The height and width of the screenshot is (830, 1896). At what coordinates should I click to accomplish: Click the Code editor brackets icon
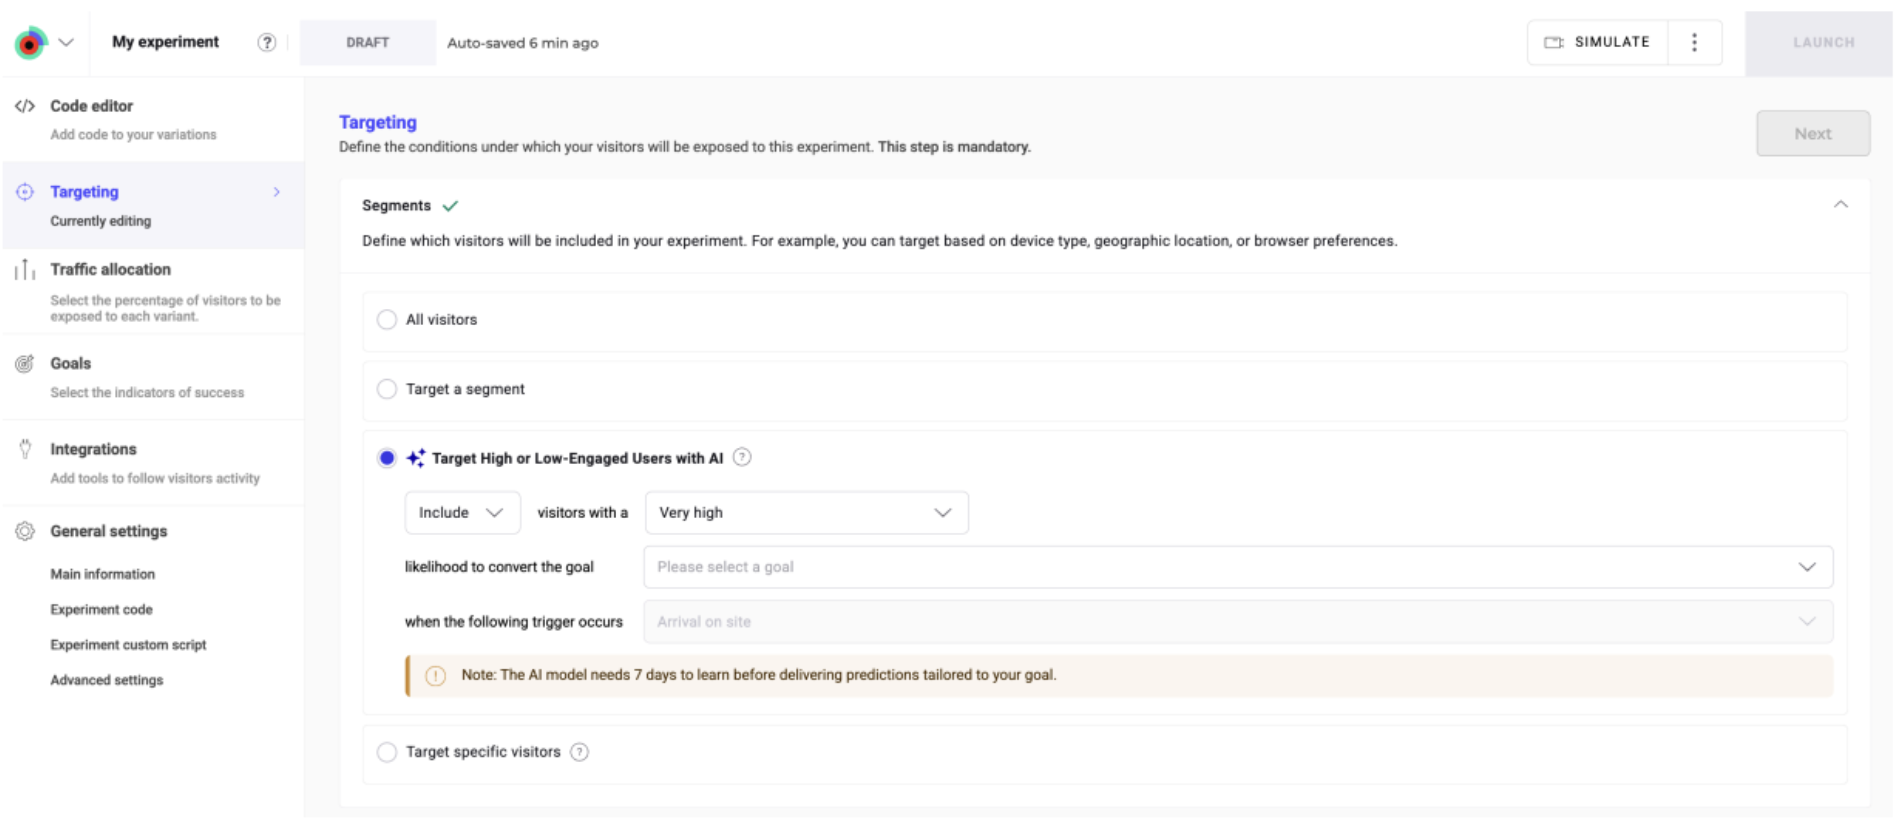(25, 106)
